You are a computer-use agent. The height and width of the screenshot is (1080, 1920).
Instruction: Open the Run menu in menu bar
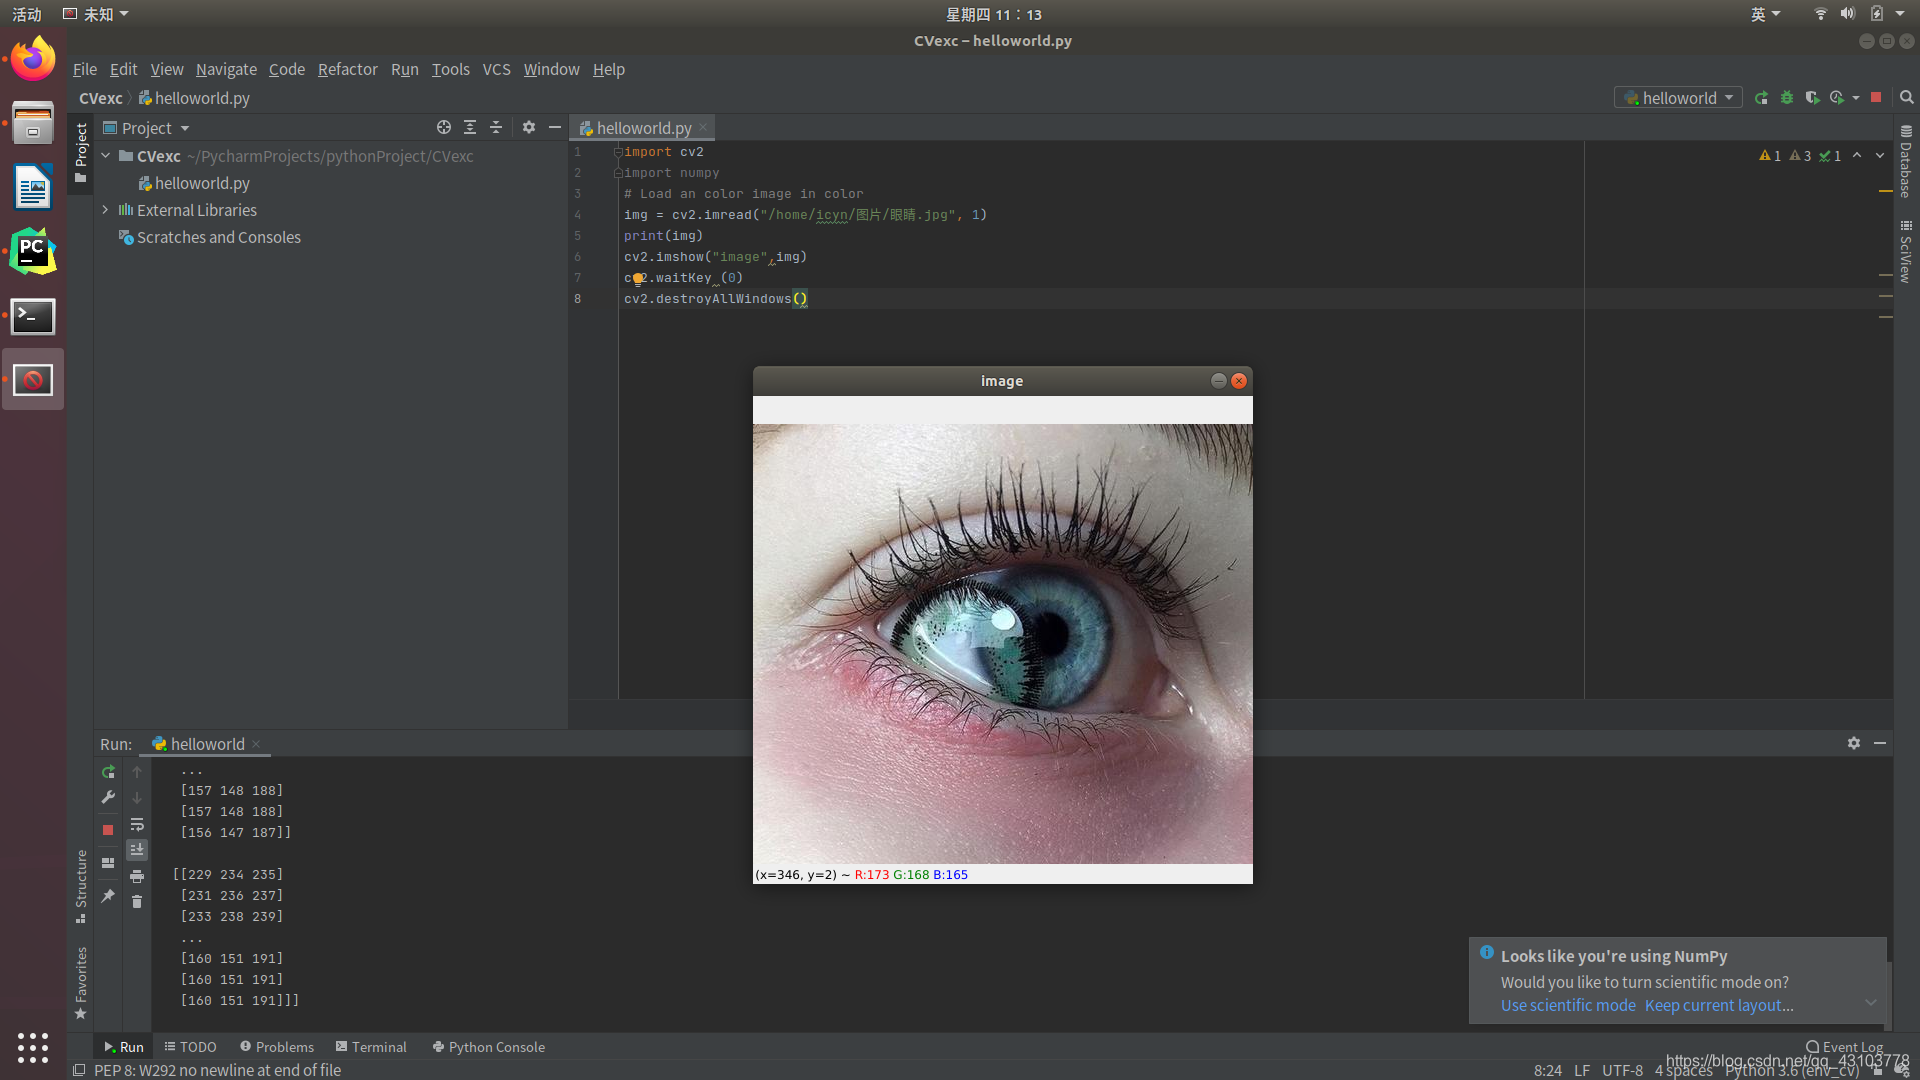pyautogui.click(x=404, y=69)
